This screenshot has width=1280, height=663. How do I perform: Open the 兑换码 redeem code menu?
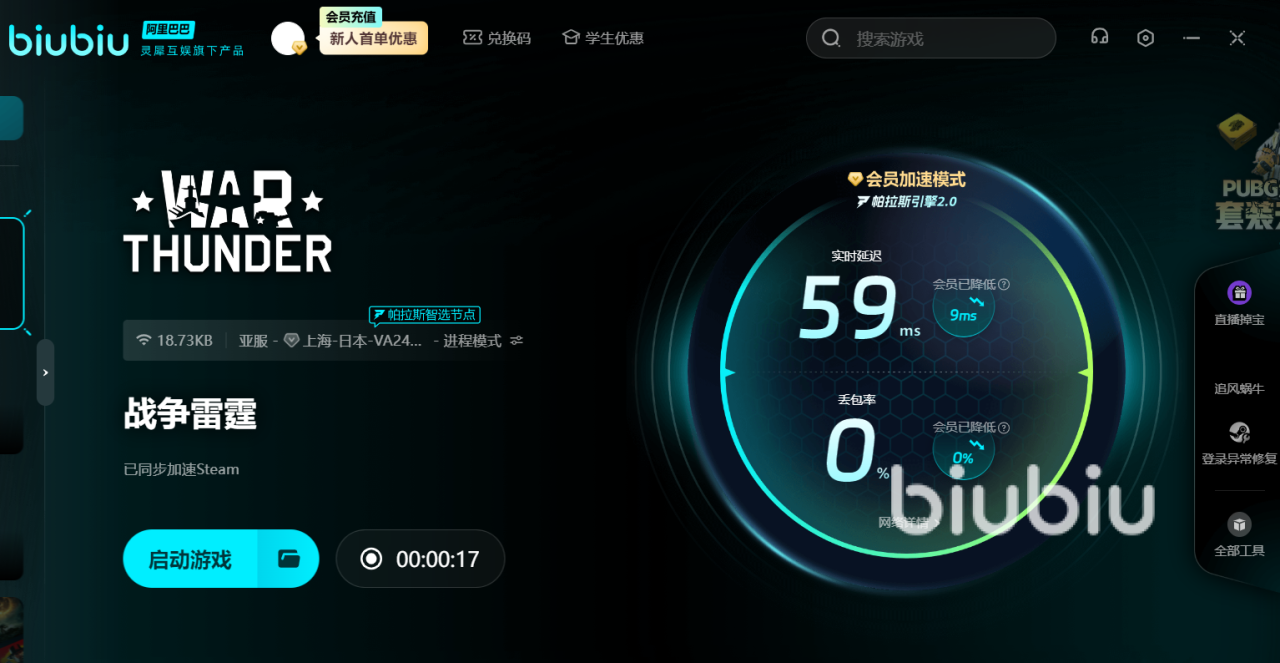[x=497, y=38]
